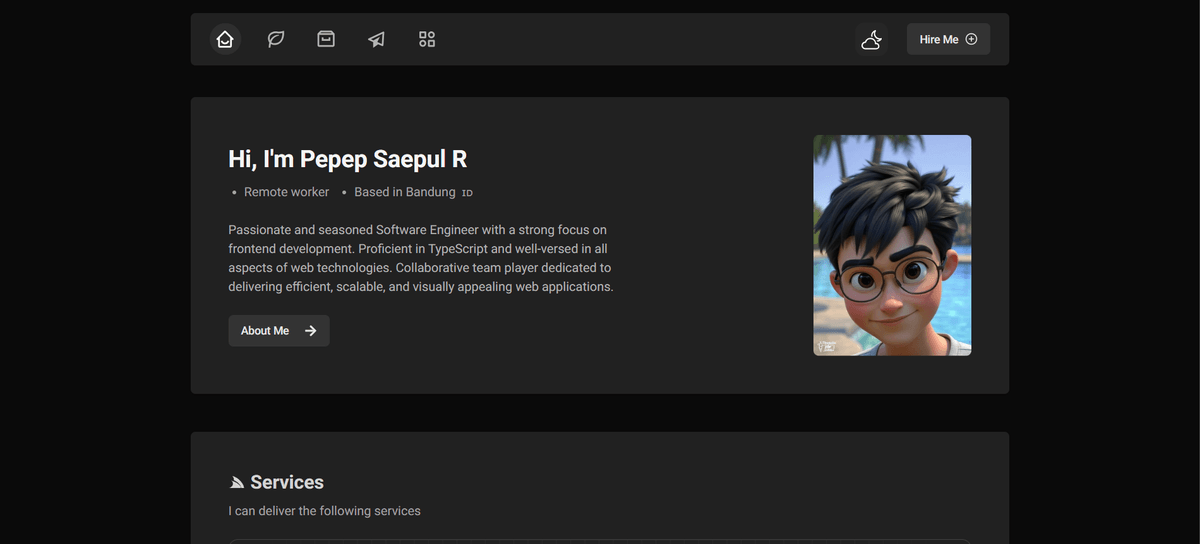Toggle dark mode with the moon-cloud icon
The width and height of the screenshot is (1200, 544).
tap(872, 40)
